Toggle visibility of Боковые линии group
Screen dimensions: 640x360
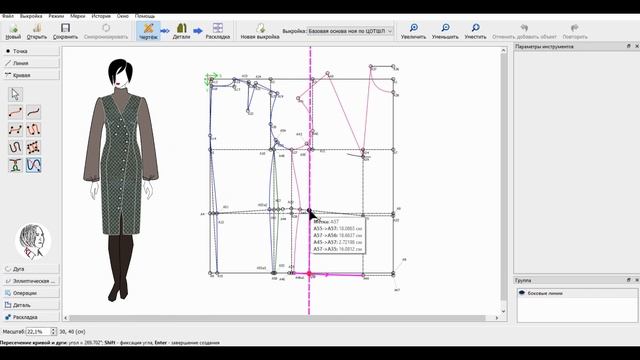click(522, 293)
